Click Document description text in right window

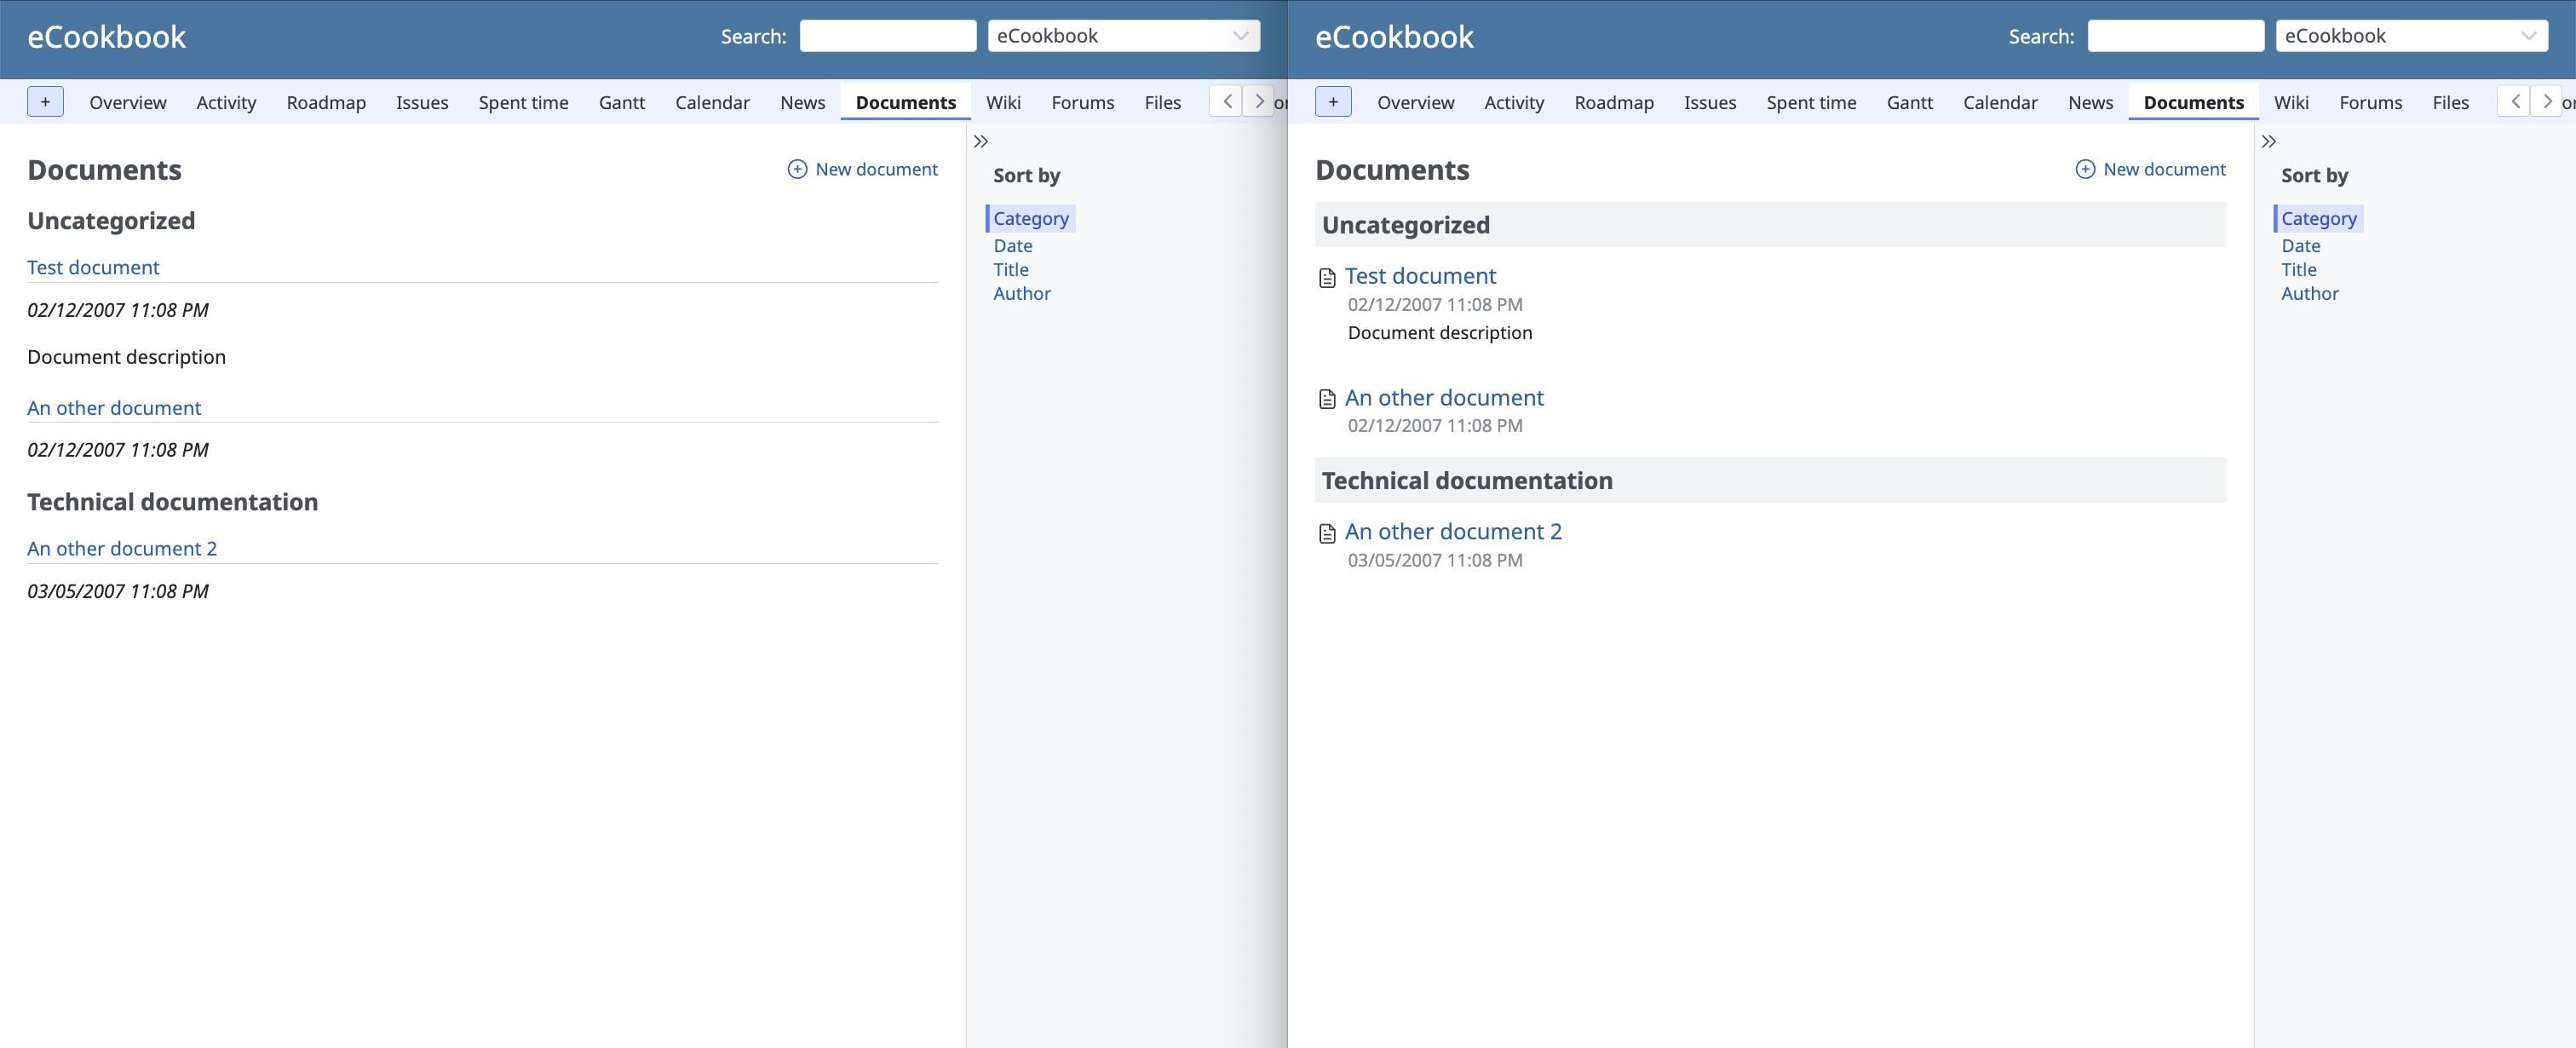[1440, 333]
